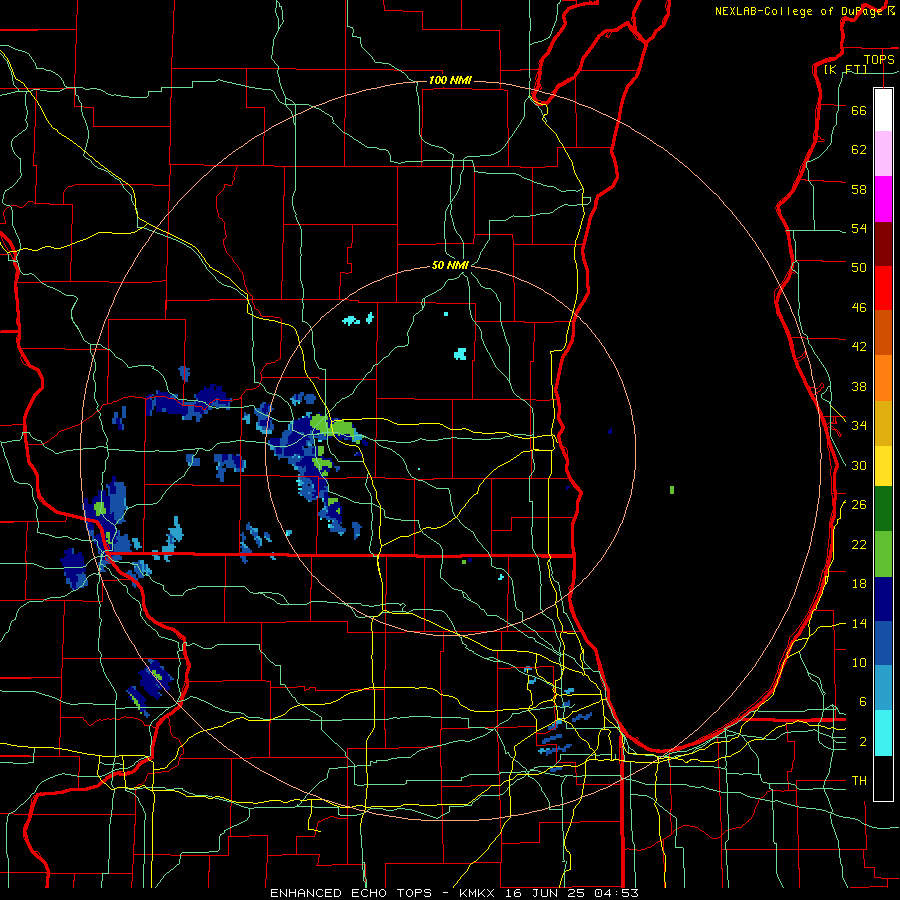Click the 18 legend value
This screenshot has height=900, width=900.
point(859,584)
